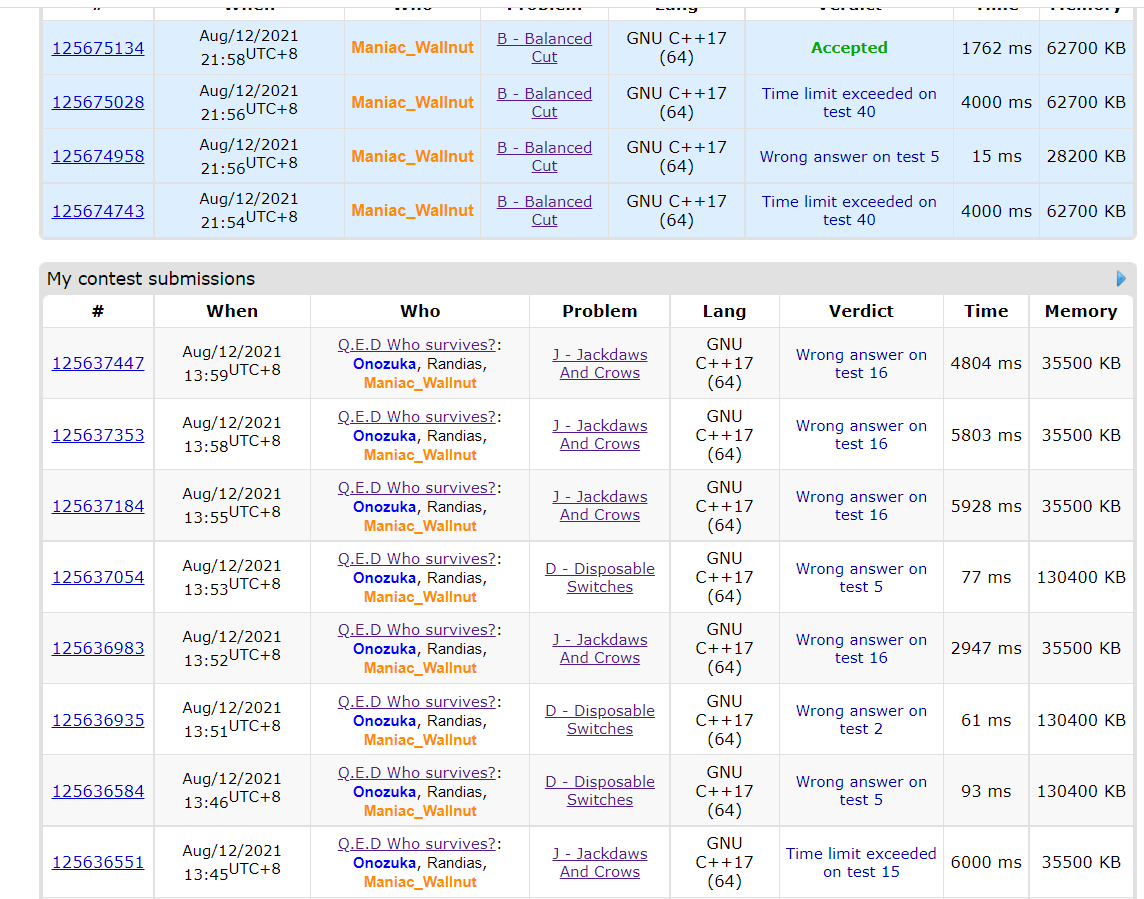
Task: Open submission 125636935
Action: [x=98, y=720]
